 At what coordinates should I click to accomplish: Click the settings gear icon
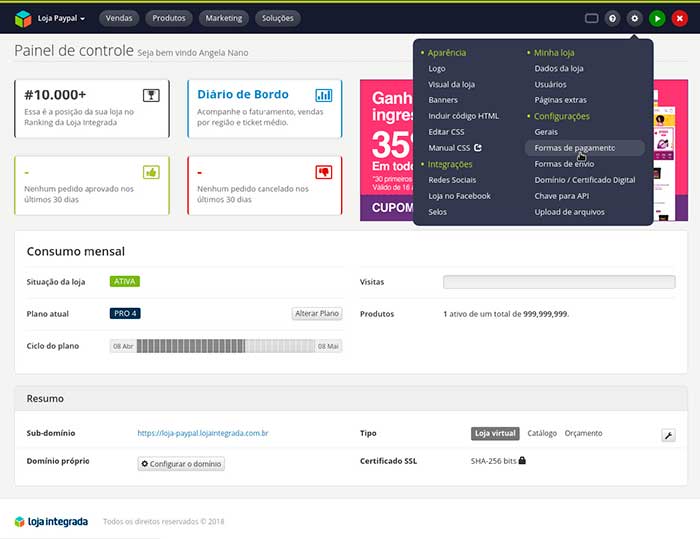click(x=634, y=18)
